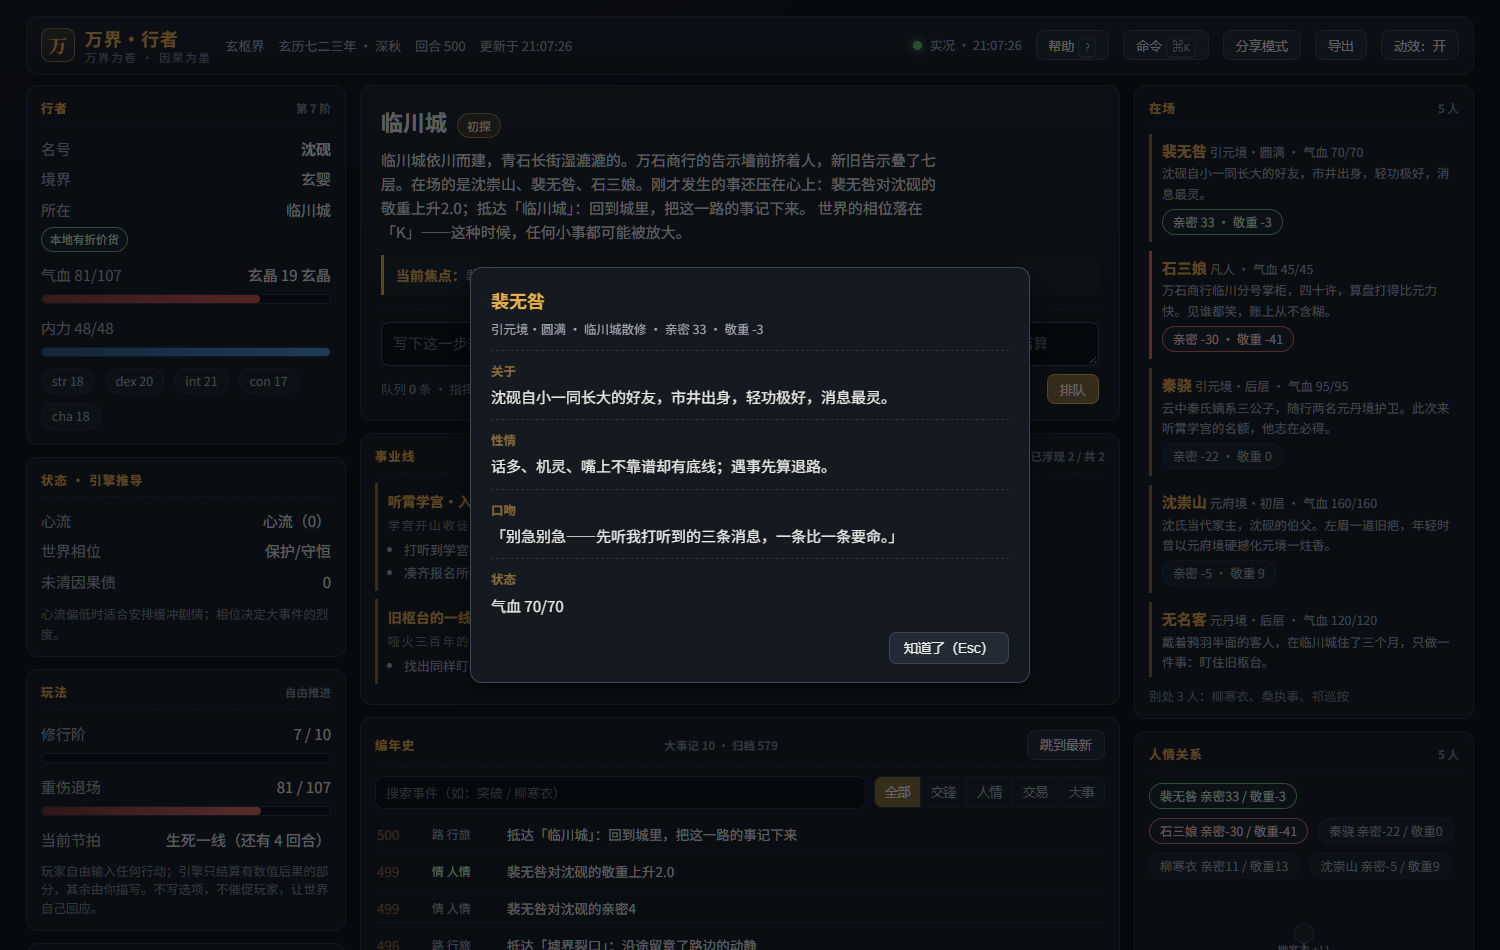Image resolution: width=1500 pixels, height=950 pixels.
Task: Click the int 21 attribute chip
Action: (201, 381)
